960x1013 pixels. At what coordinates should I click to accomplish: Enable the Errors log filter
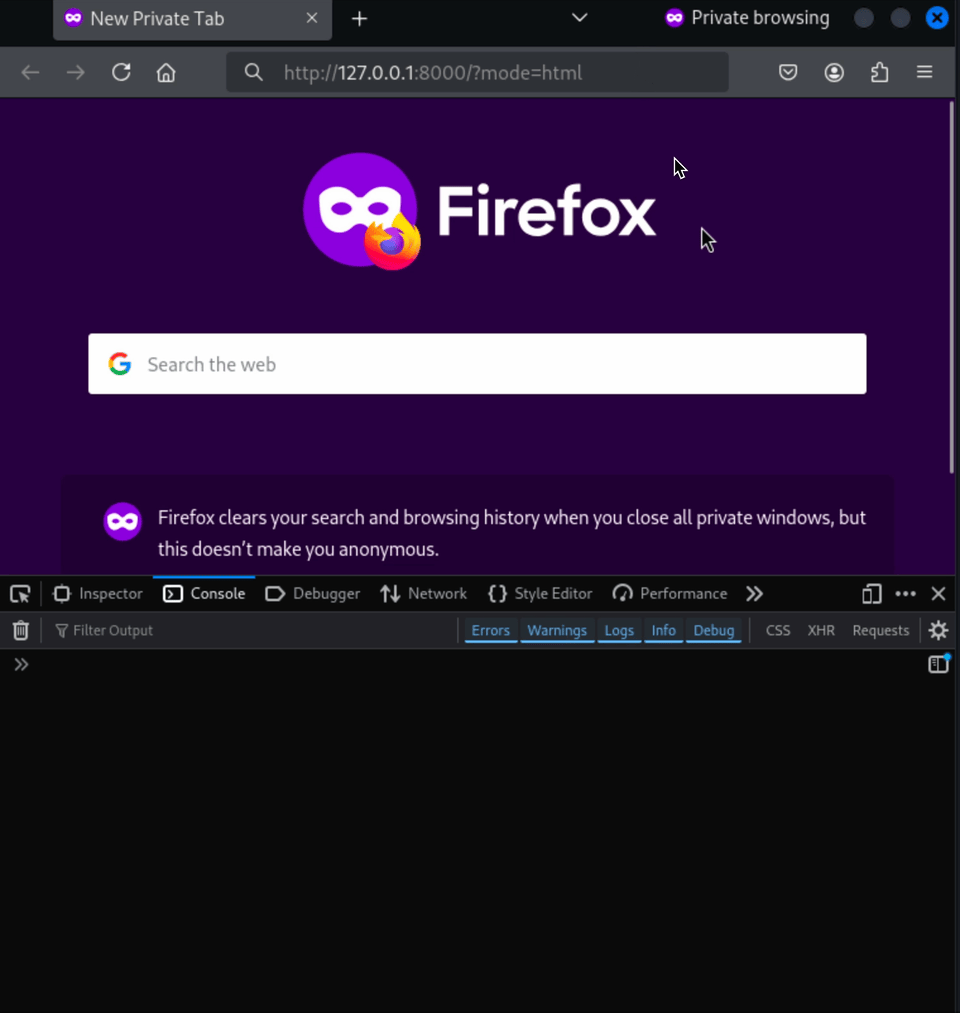490,630
